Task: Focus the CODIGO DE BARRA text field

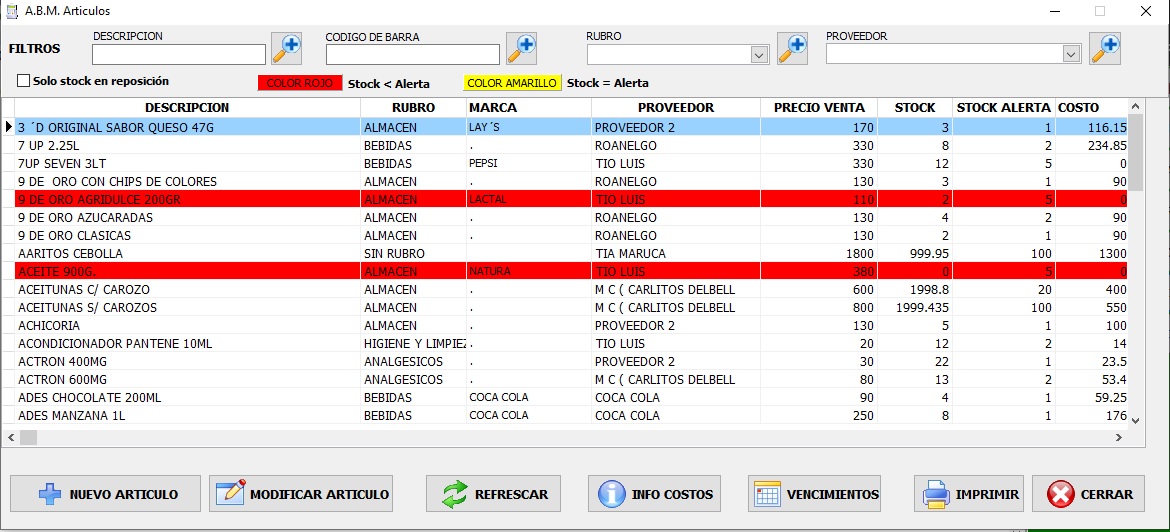Action: point(413,54)
